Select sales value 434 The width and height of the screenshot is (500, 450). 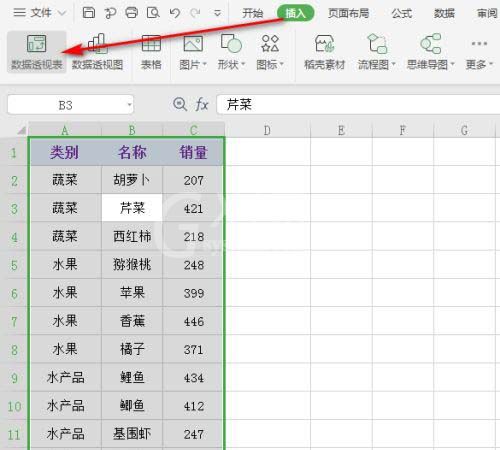point(193,378)
